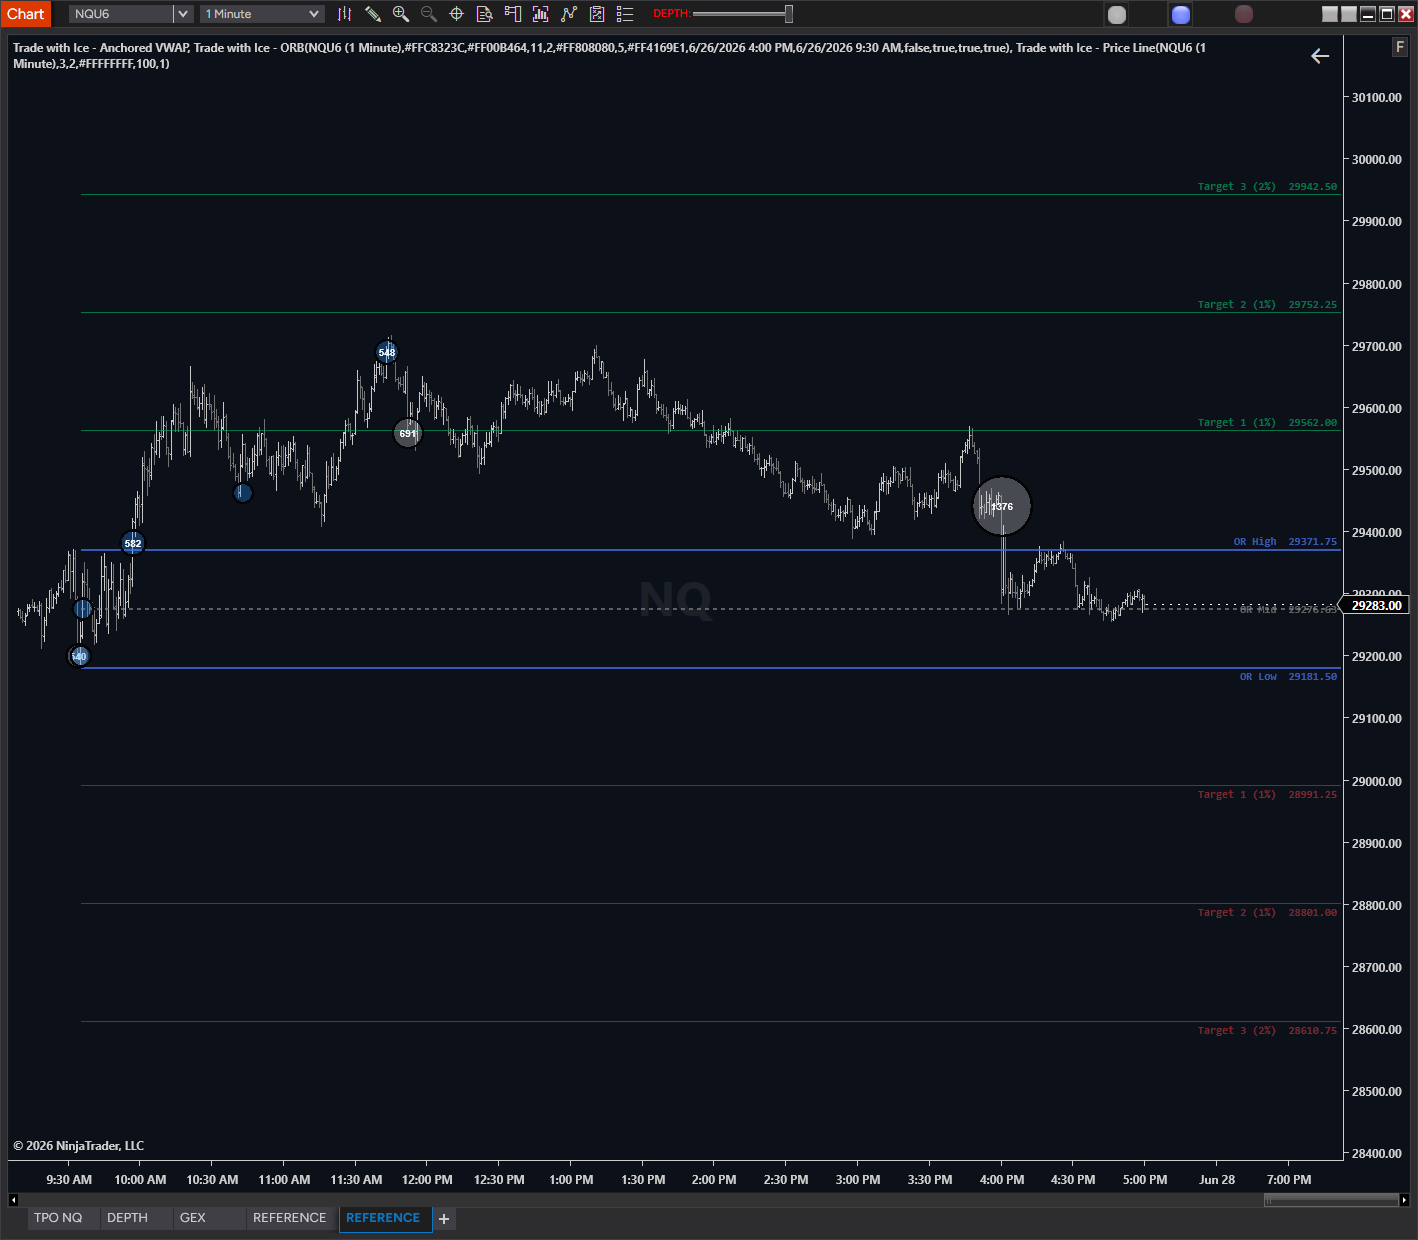Click the green Target 3 (2%) 29942.50 label
Screen dimensions: 1418x1240
(1267, 187)
